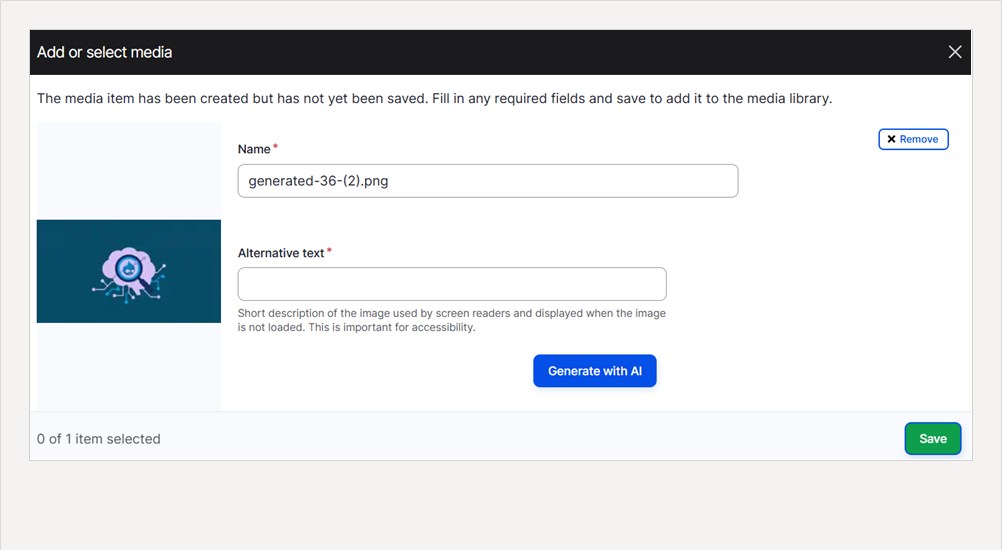Screen dimensions: 1002x550
Task: Click the red asterisk beside Alternative text
Action: [x=329, y=251]
